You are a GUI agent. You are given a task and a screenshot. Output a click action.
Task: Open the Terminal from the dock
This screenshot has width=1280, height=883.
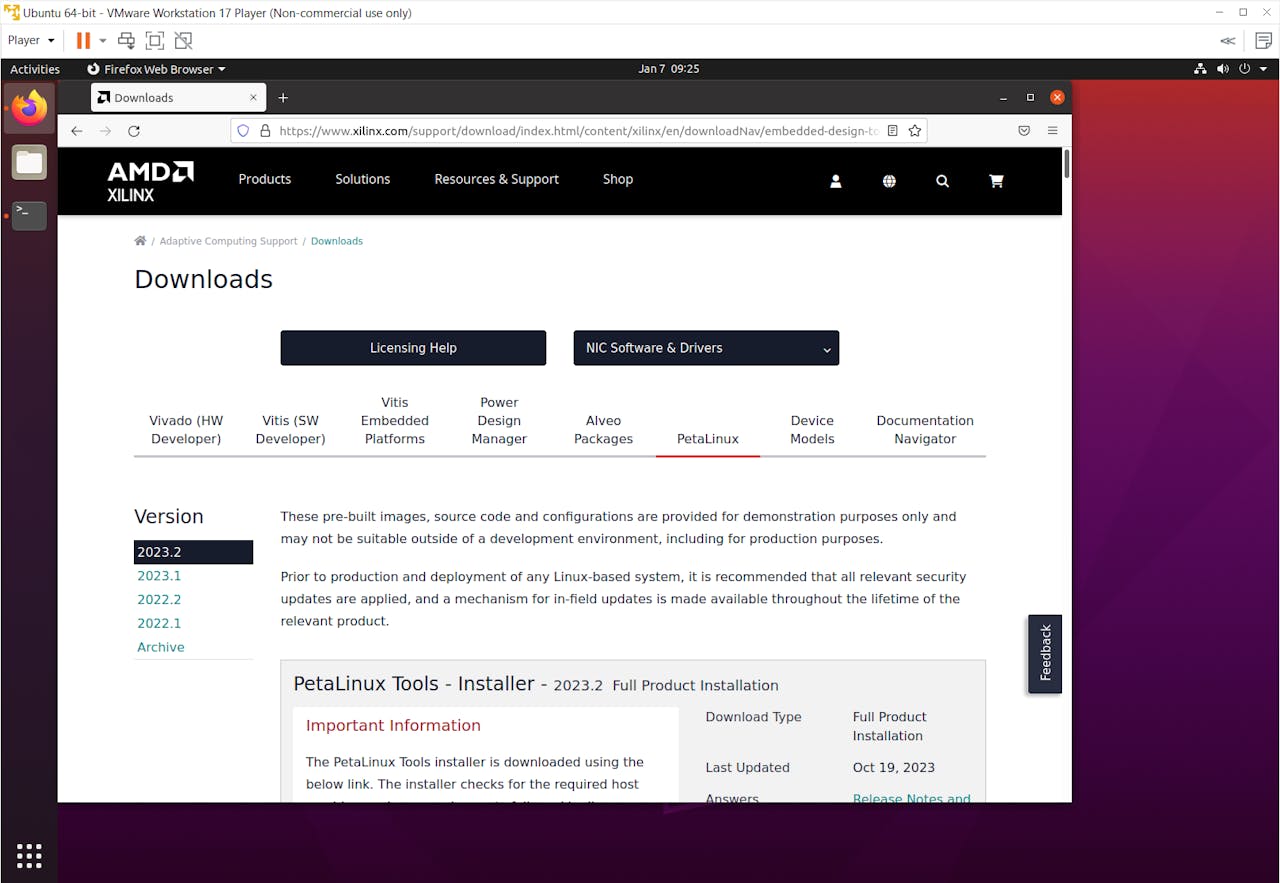[x=29, y=215]
